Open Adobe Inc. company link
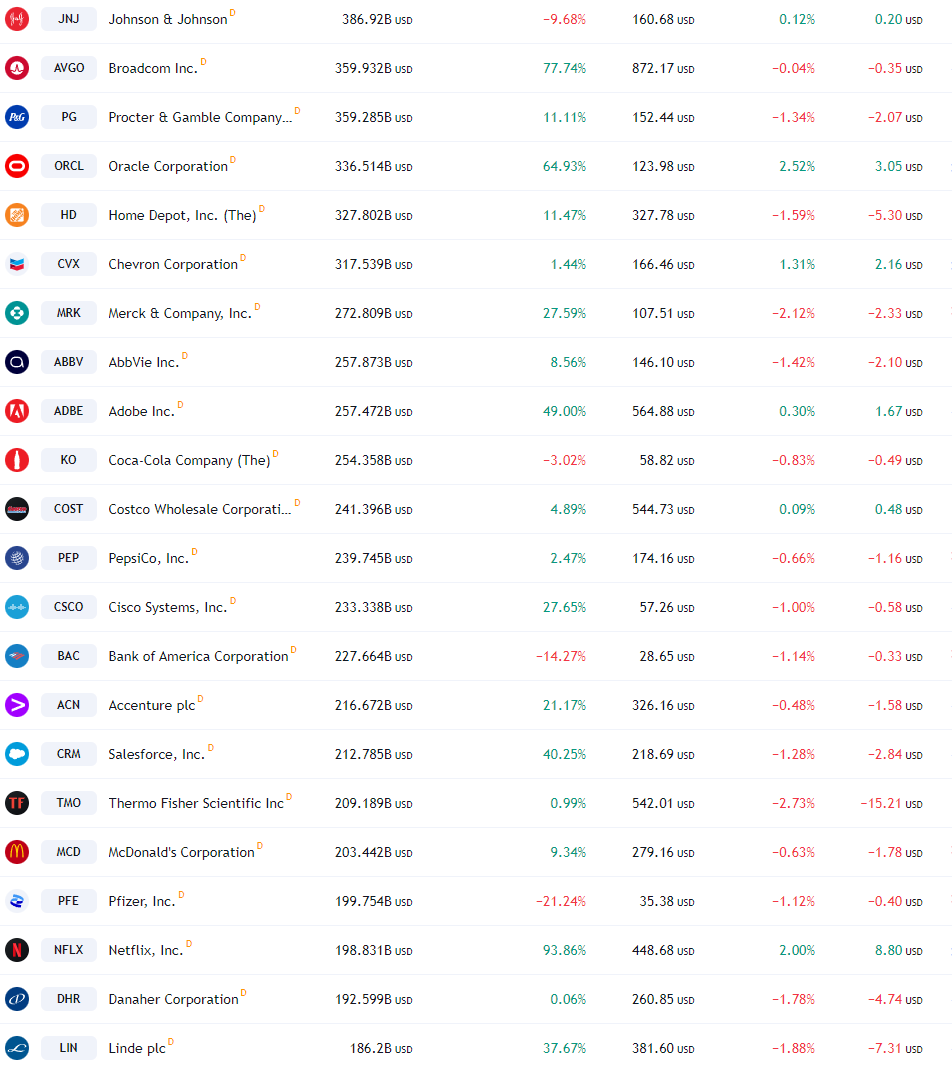The height and width of the screenshot is (1066, 952). tap(141, 411)
